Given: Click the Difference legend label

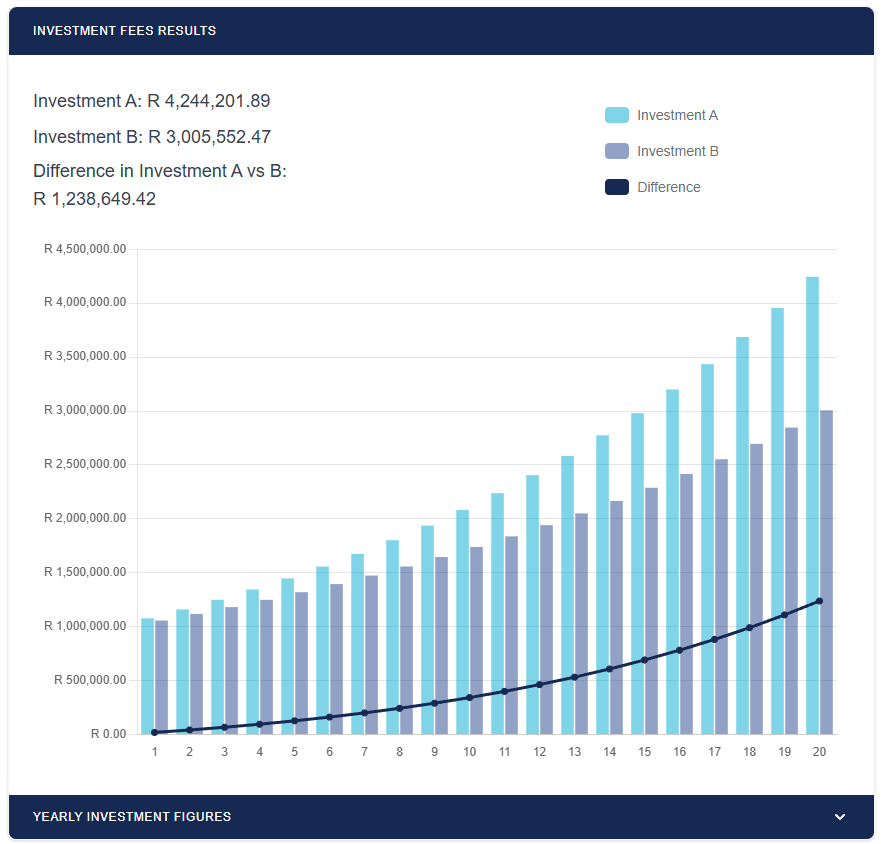Looking at the screenshot, I should (669, 187).
